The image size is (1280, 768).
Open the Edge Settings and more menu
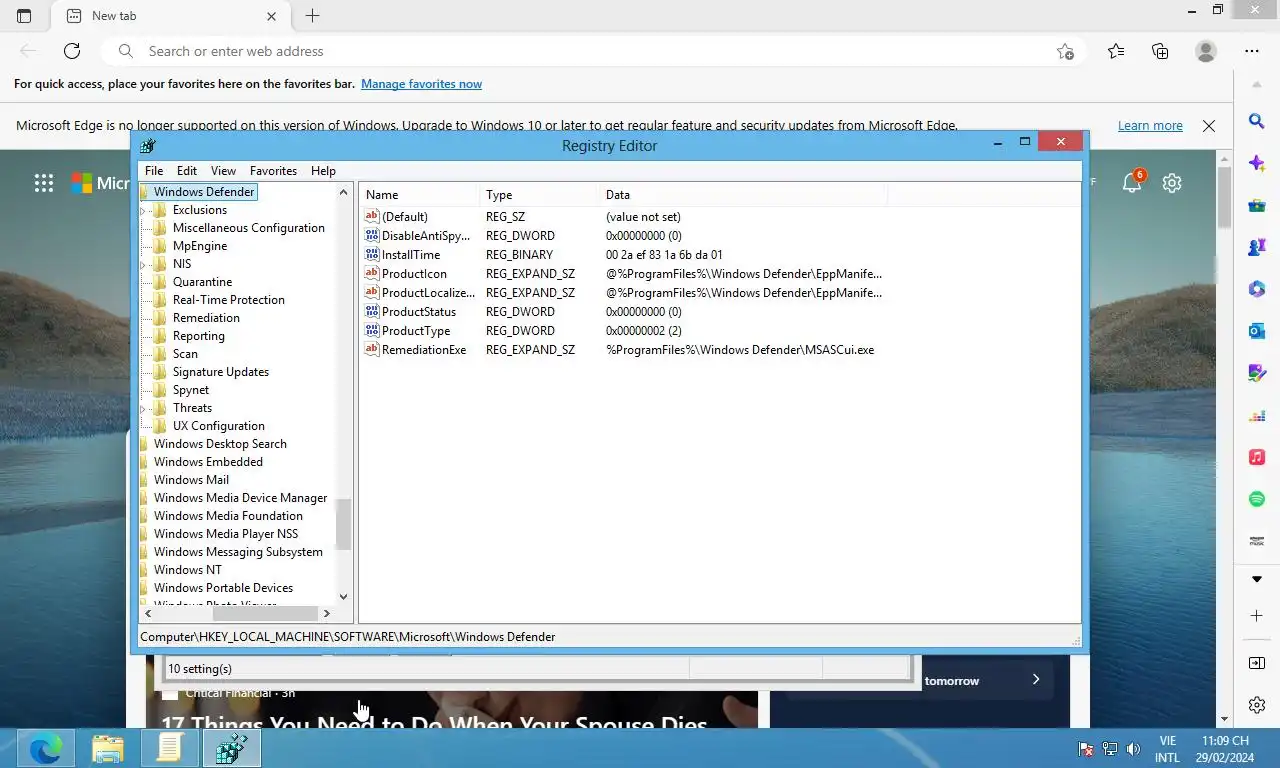(x=1252, y=51)
